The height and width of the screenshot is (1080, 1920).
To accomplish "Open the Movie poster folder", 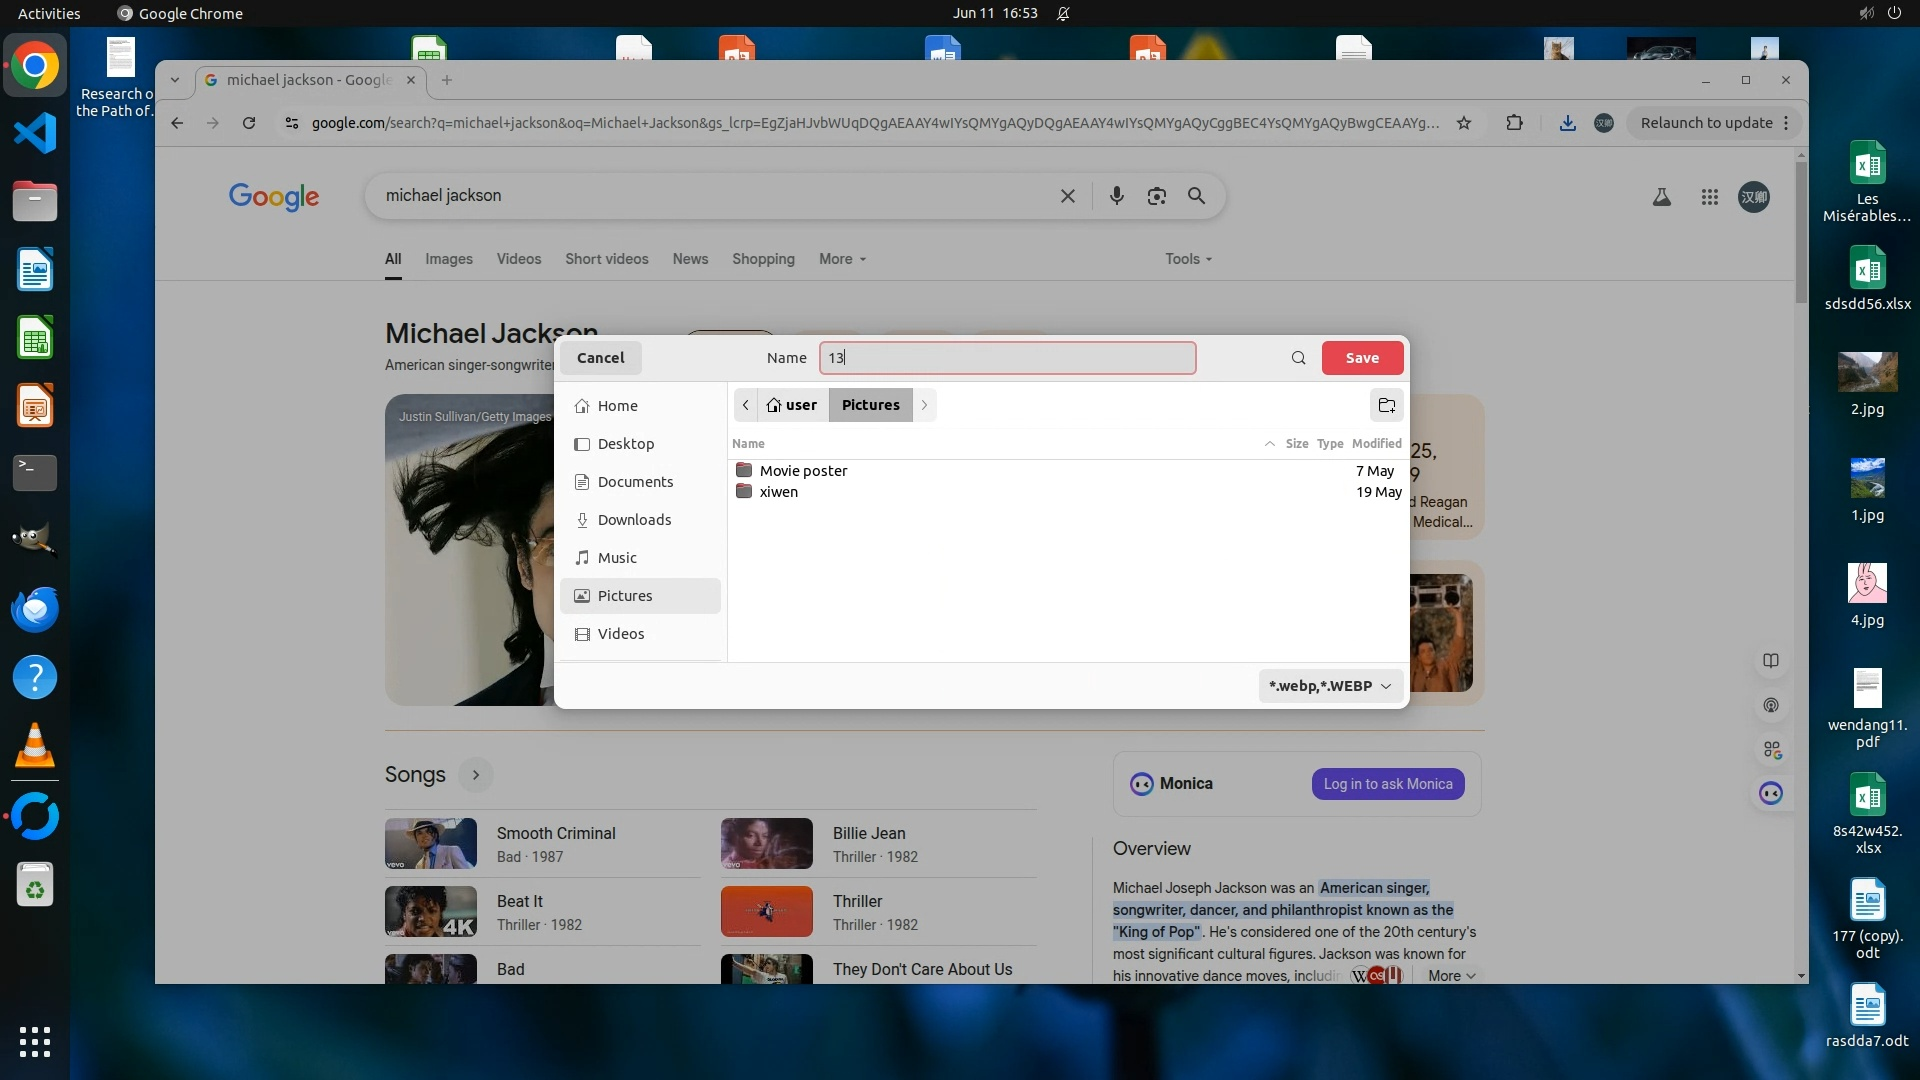I will [x=803, y=471].
